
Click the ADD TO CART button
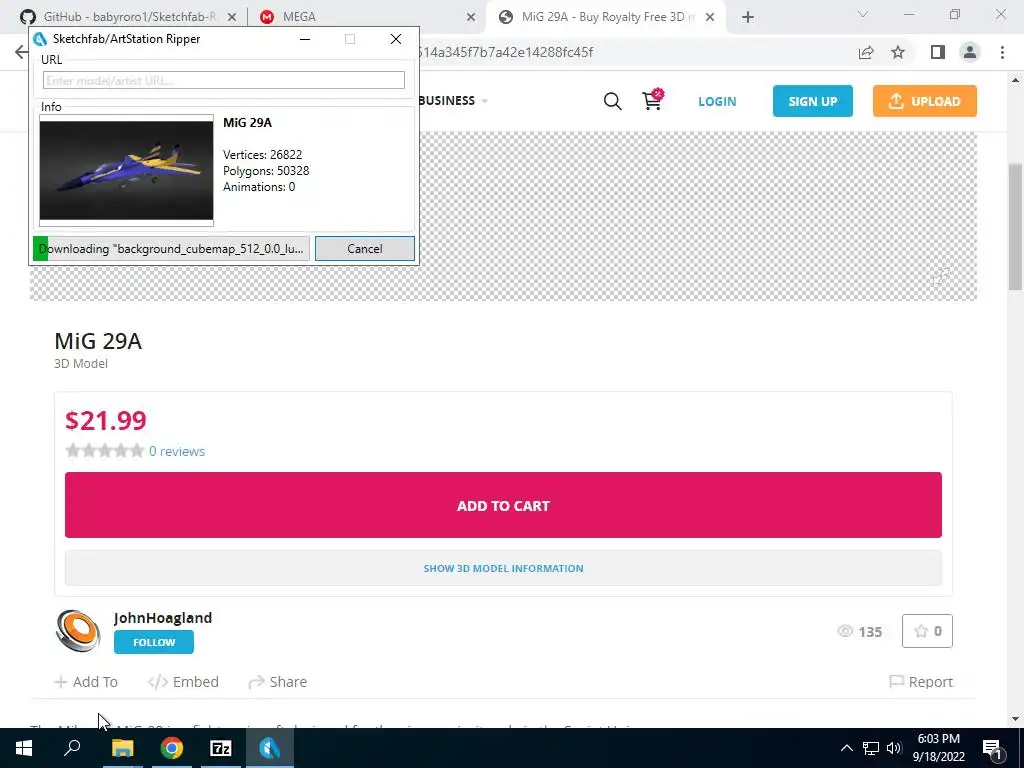(x=503, y=505)
